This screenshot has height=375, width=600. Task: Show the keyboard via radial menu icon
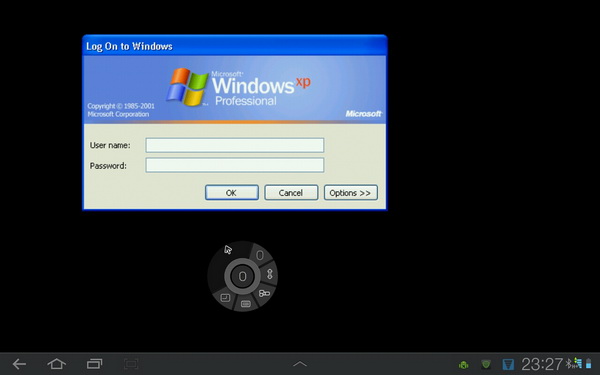tap(246, 304)
